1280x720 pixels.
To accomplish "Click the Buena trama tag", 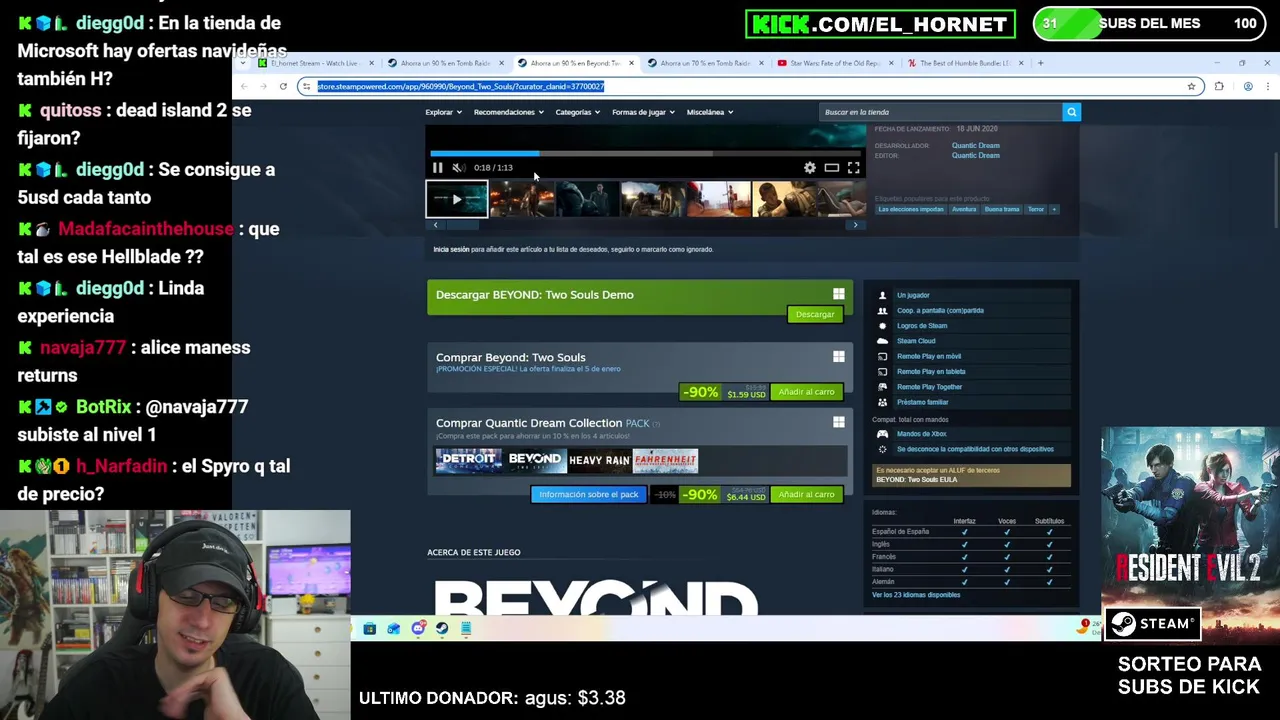I will [x=1002, y=210].
